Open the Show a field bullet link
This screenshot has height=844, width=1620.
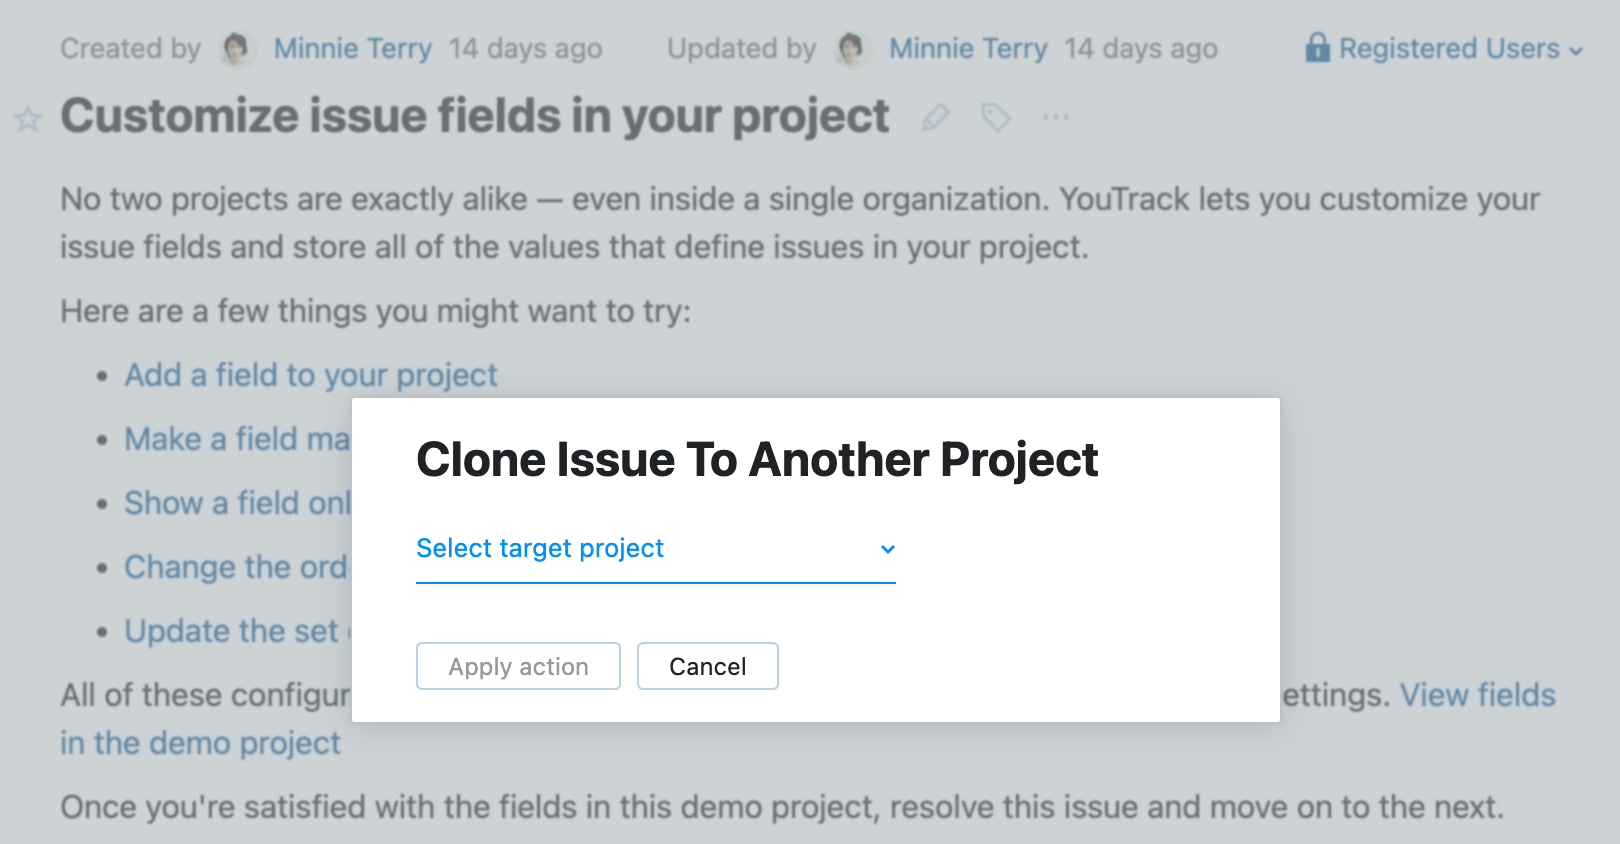236,503
